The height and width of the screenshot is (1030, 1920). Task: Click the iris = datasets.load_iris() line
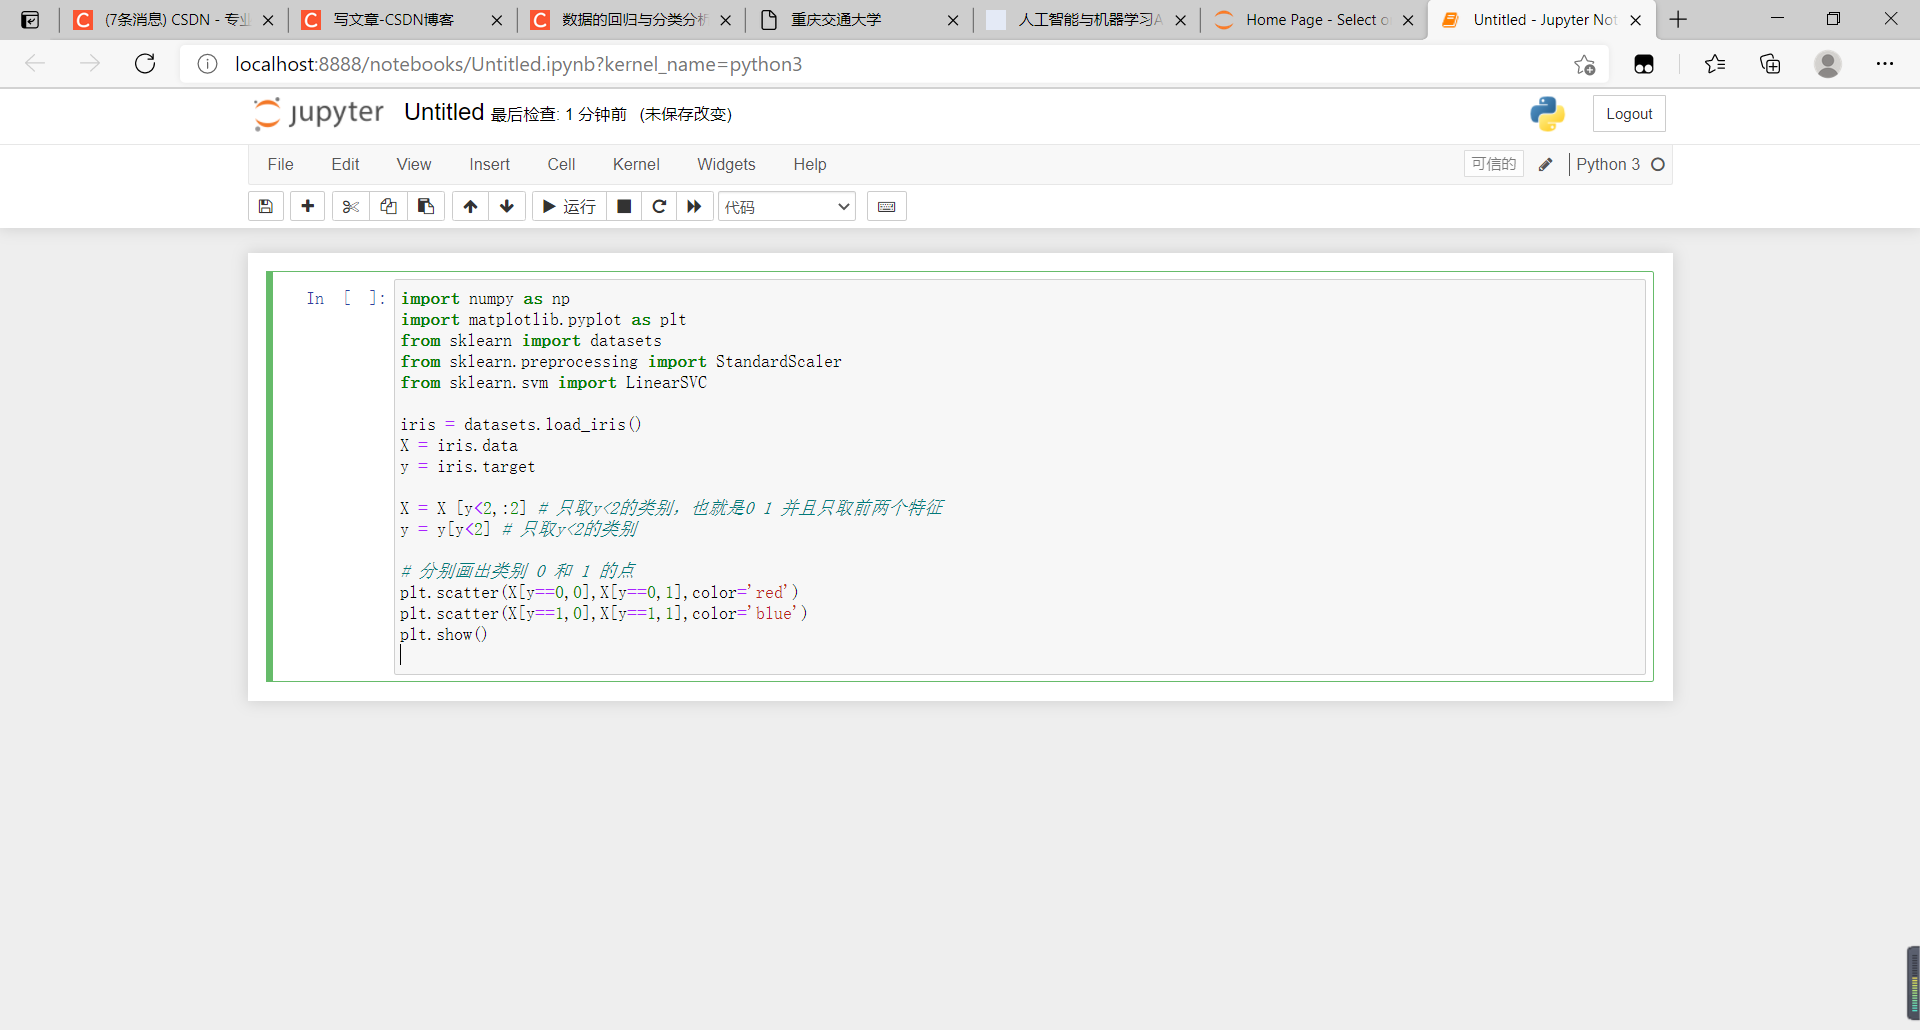click(521, 424)
